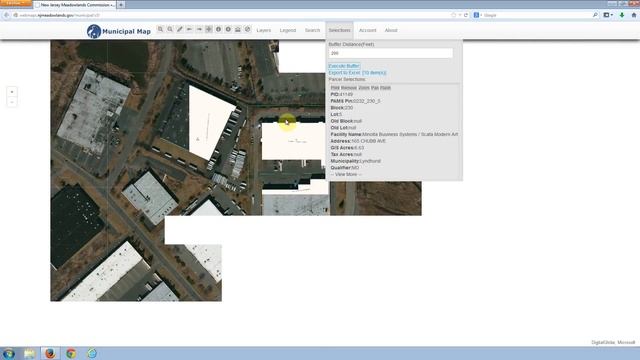Open File Explorer from taskbar
This screenshot has width=640, height=360.
coord(29,353)
